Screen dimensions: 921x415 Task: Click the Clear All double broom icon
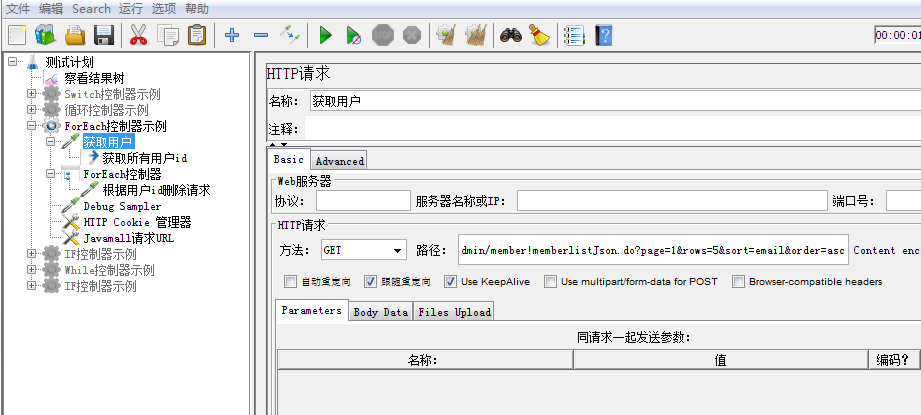coord(476,35)
